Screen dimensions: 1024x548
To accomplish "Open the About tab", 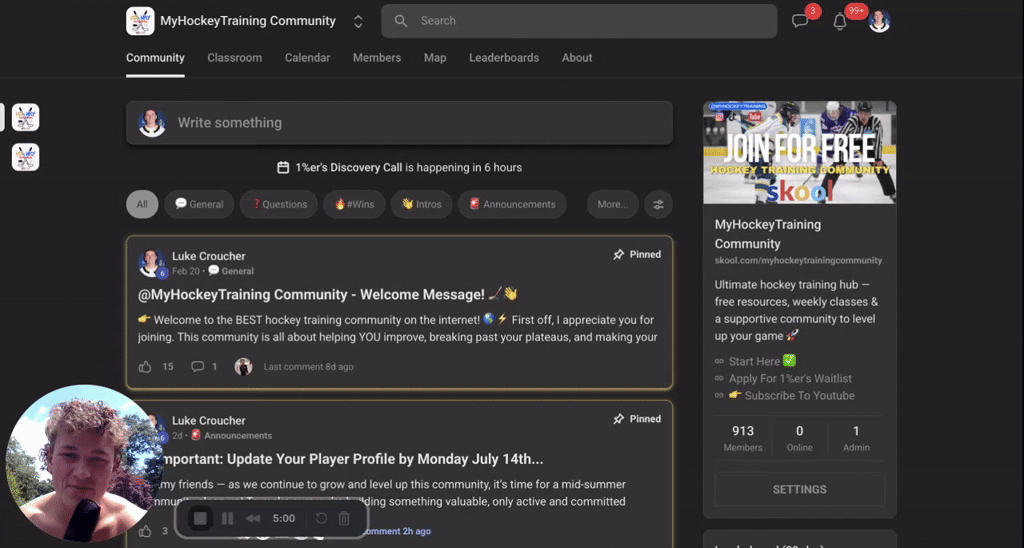I will (x=577, y=57).
